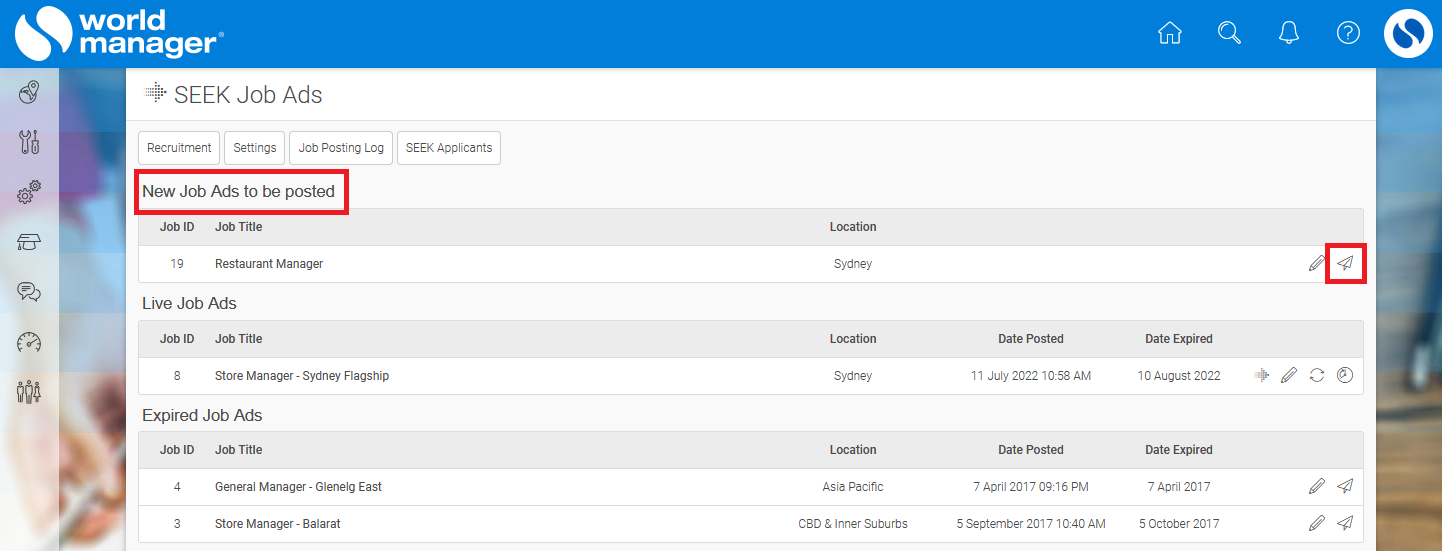Go to the Recruitment tab
Image resolution: width=1442 pixels, height=551 pixels.
pos(179,147)
